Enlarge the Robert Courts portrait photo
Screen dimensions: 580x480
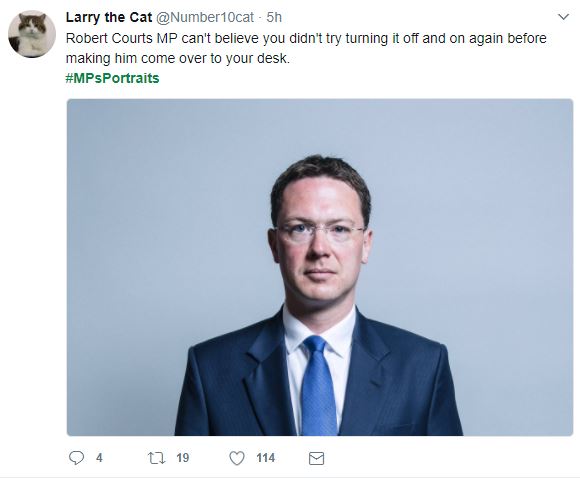point(320,267)
